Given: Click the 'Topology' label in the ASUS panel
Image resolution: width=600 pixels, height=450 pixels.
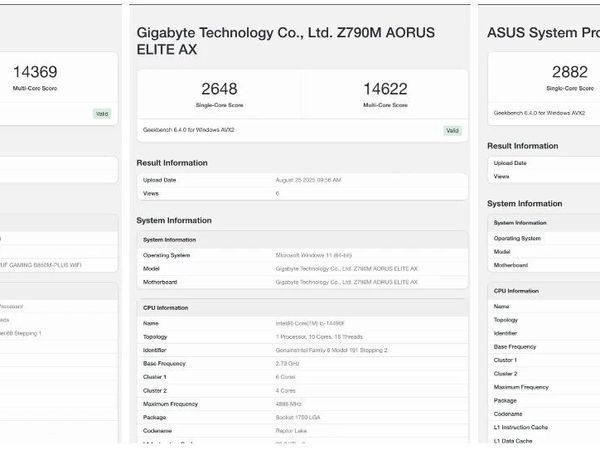Looking at the screenshot, I should 506,320.
